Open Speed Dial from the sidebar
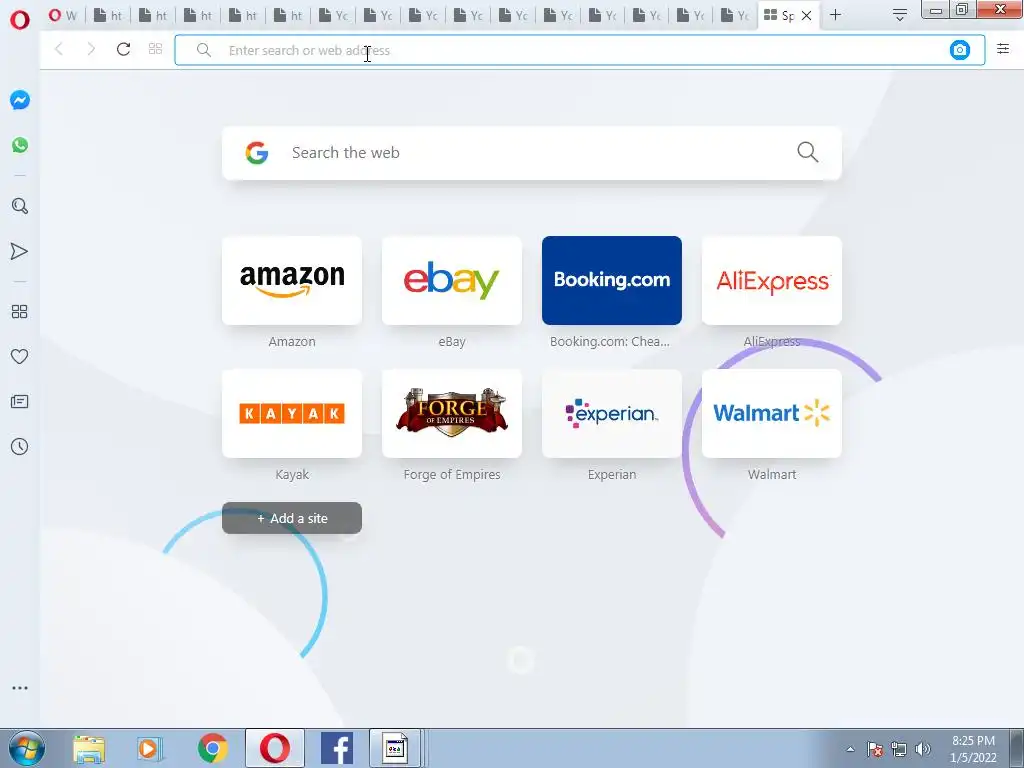 click(20, 312)
